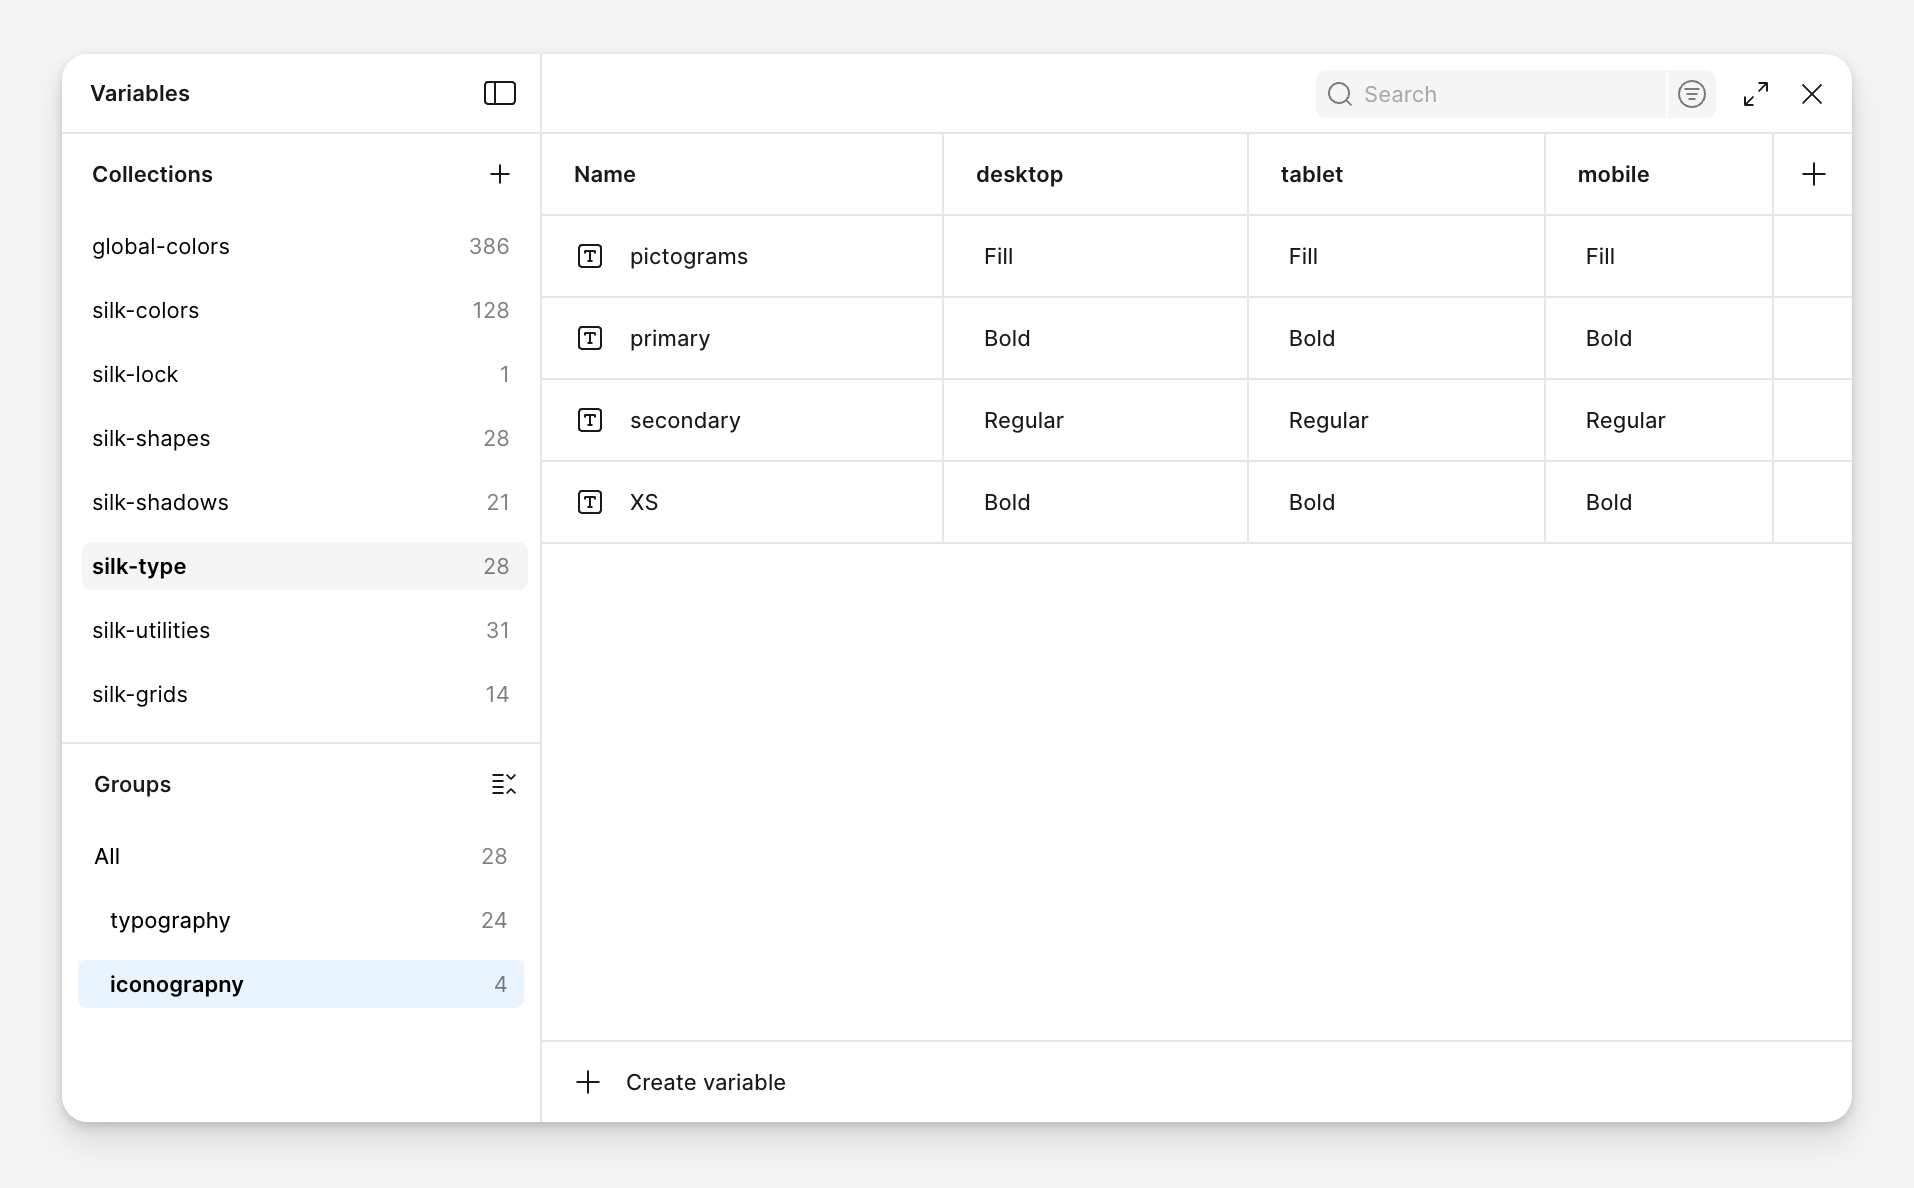Click the text variable icon beside secondary
Screen dimensions: 1914x1188
[x=590, y=420]
